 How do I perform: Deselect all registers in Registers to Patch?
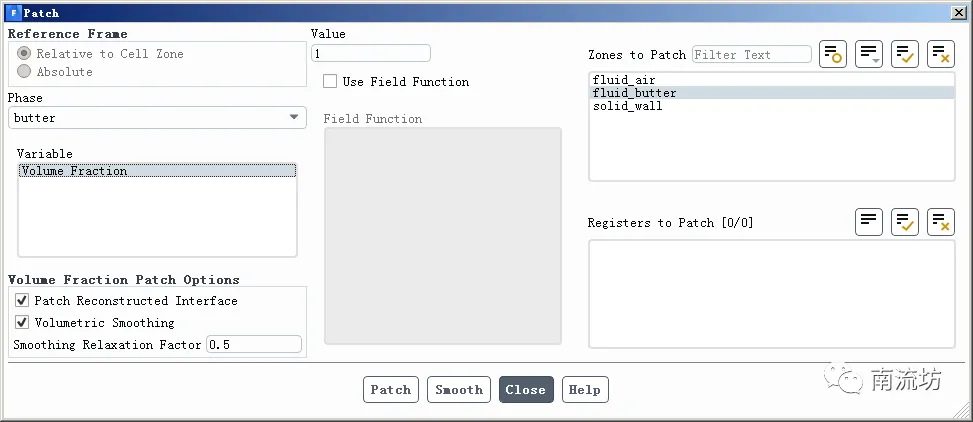click(940, 222)
